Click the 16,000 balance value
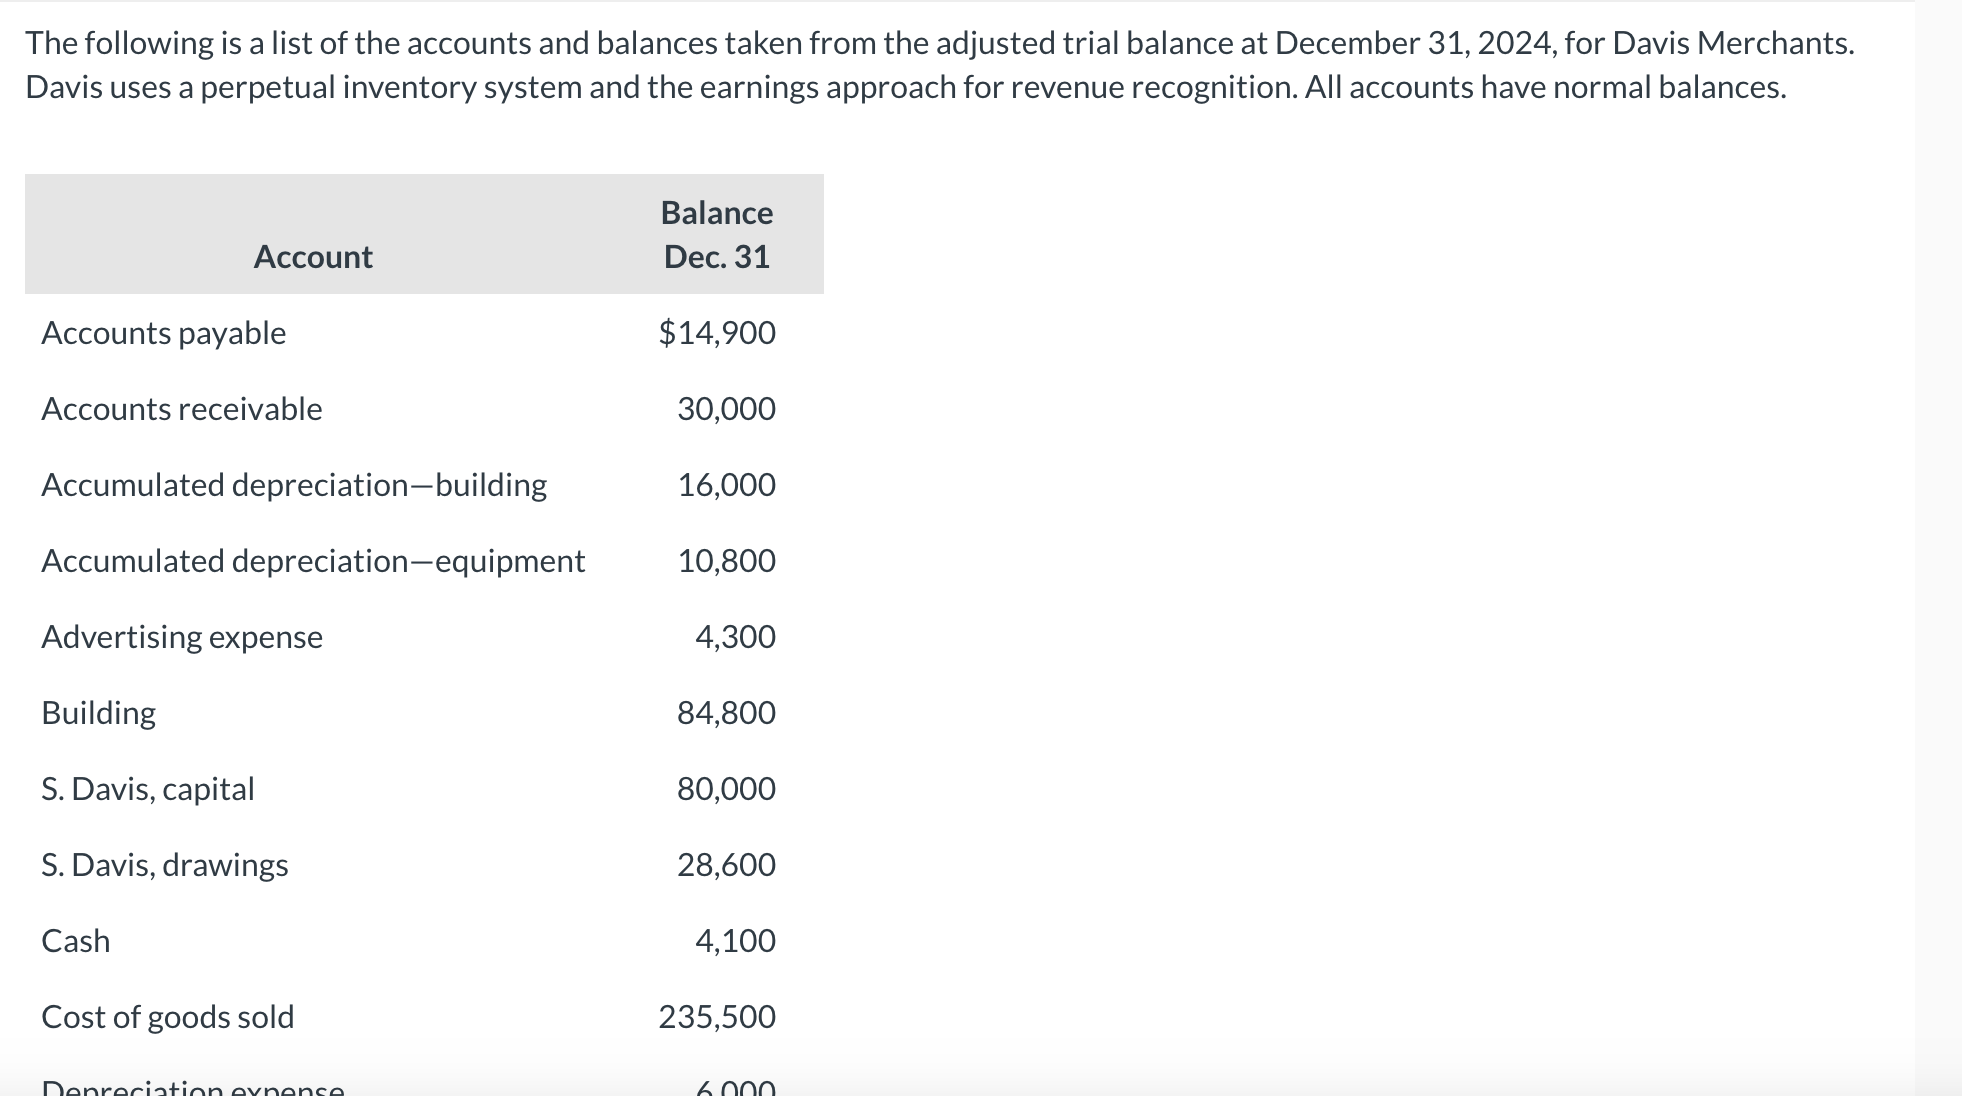Image resolution: width=1962 pixels, height=1096 pixels. [726, 485]
